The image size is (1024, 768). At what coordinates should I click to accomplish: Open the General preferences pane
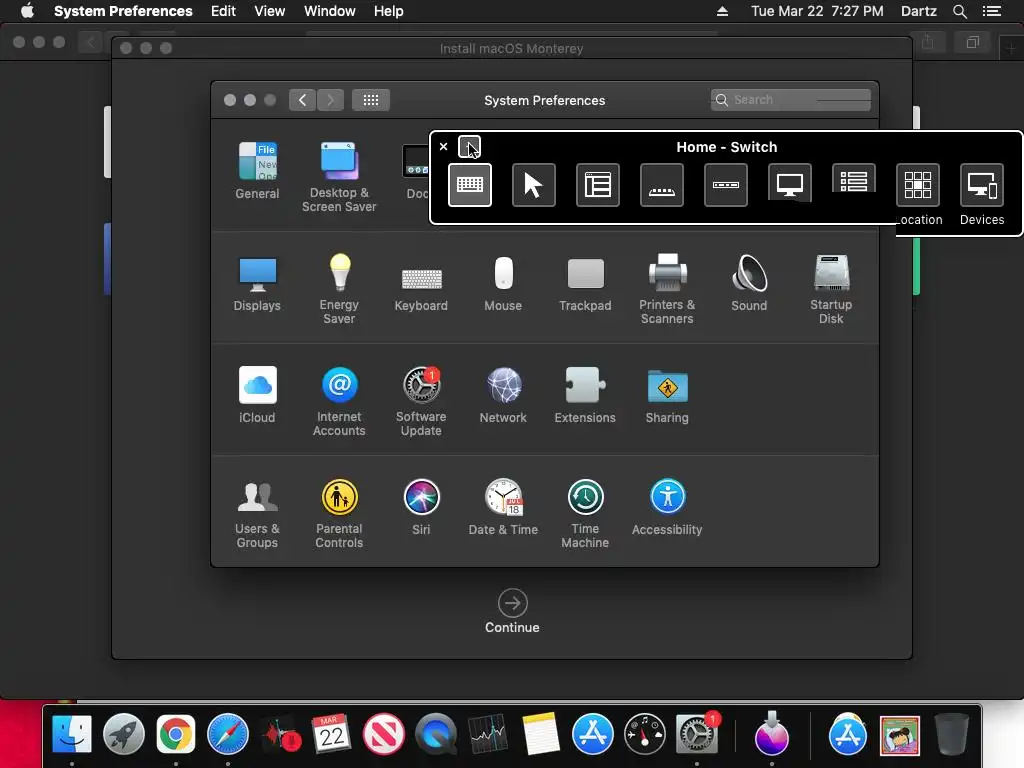(257, 170)
